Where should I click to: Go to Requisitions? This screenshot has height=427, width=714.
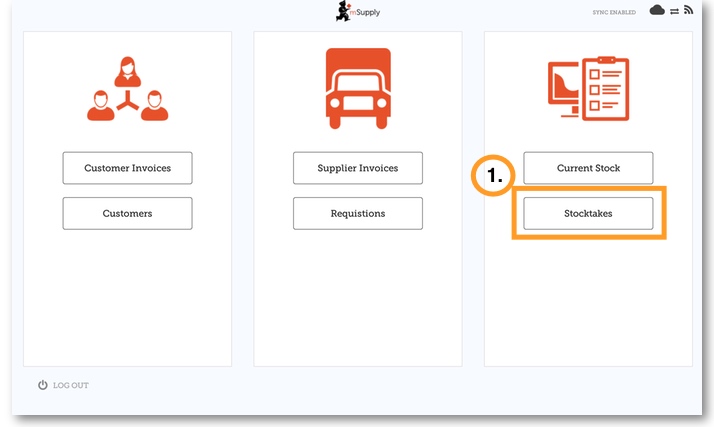point(357,213)
